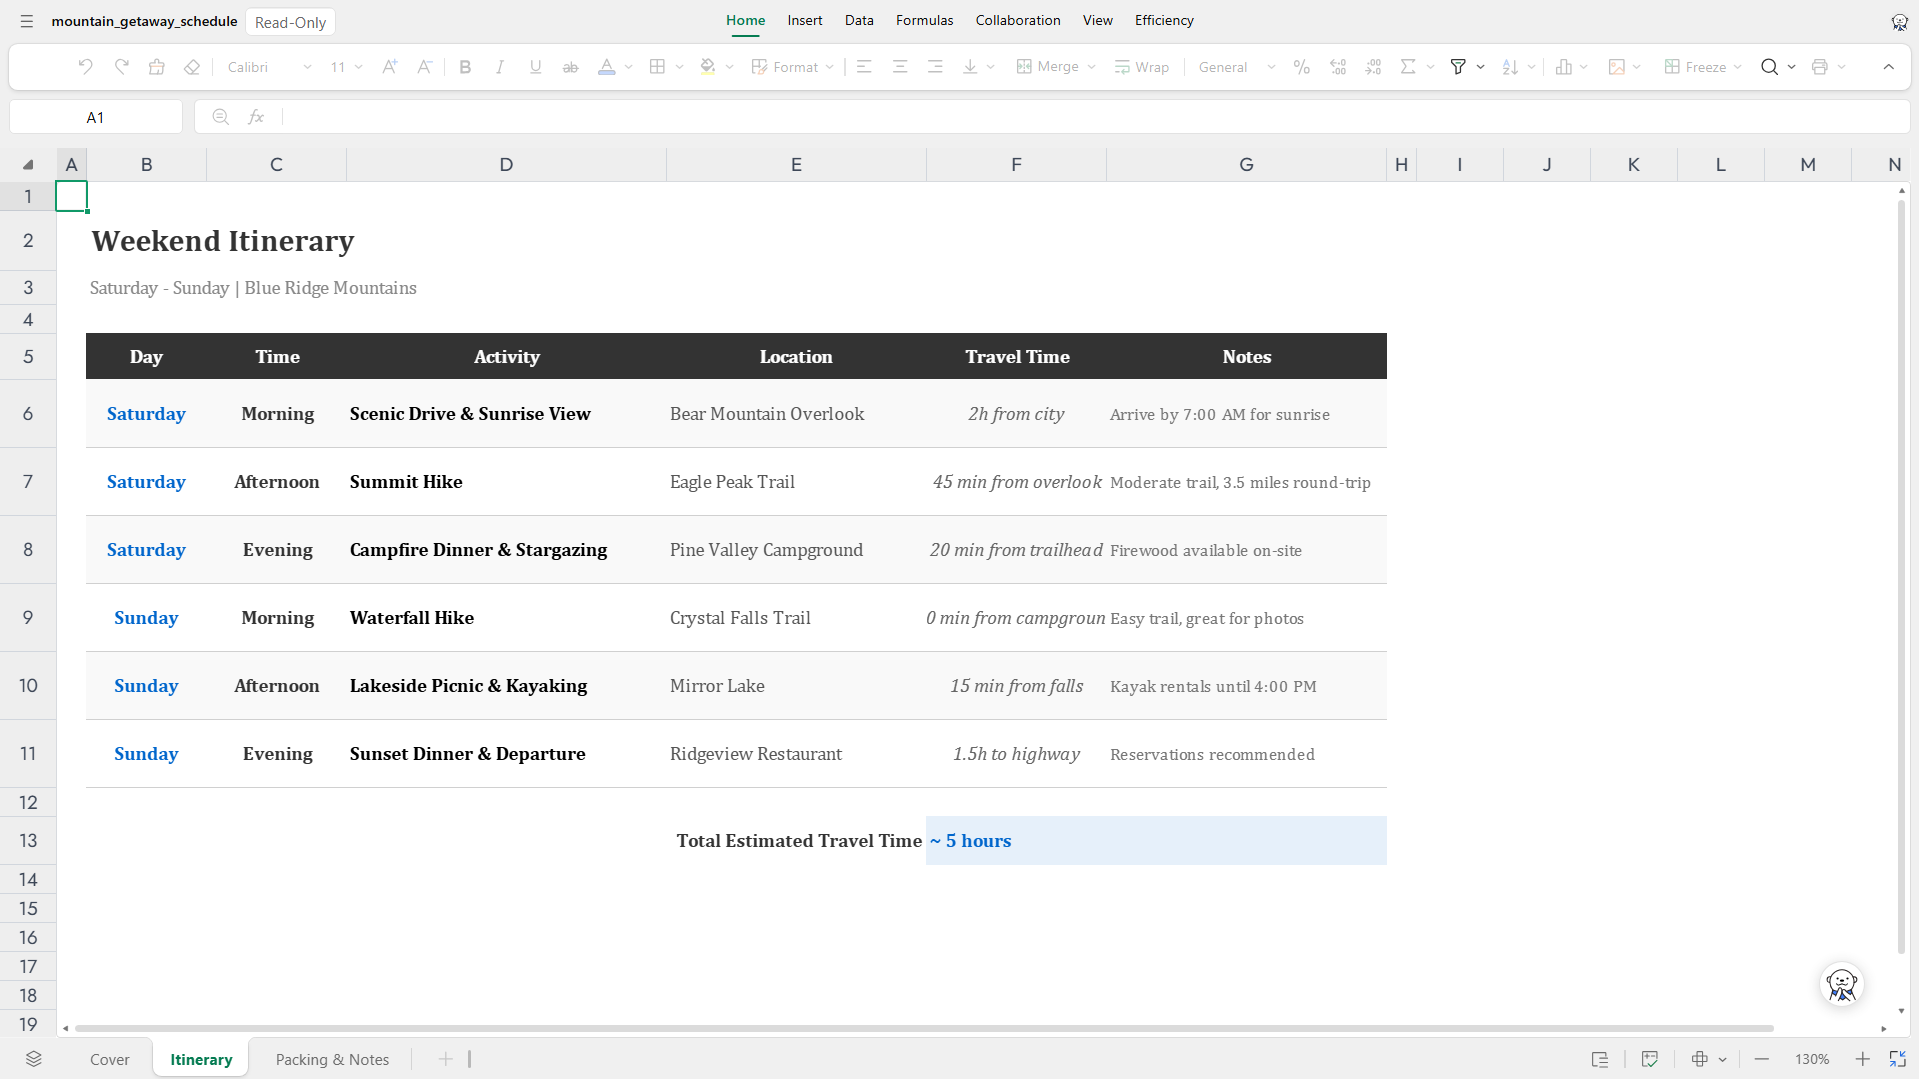Expand the fill color dropdown arrow
The width and height of the screenshot is (1919, 1079).
pyautogui.click(x=730, y=67)
